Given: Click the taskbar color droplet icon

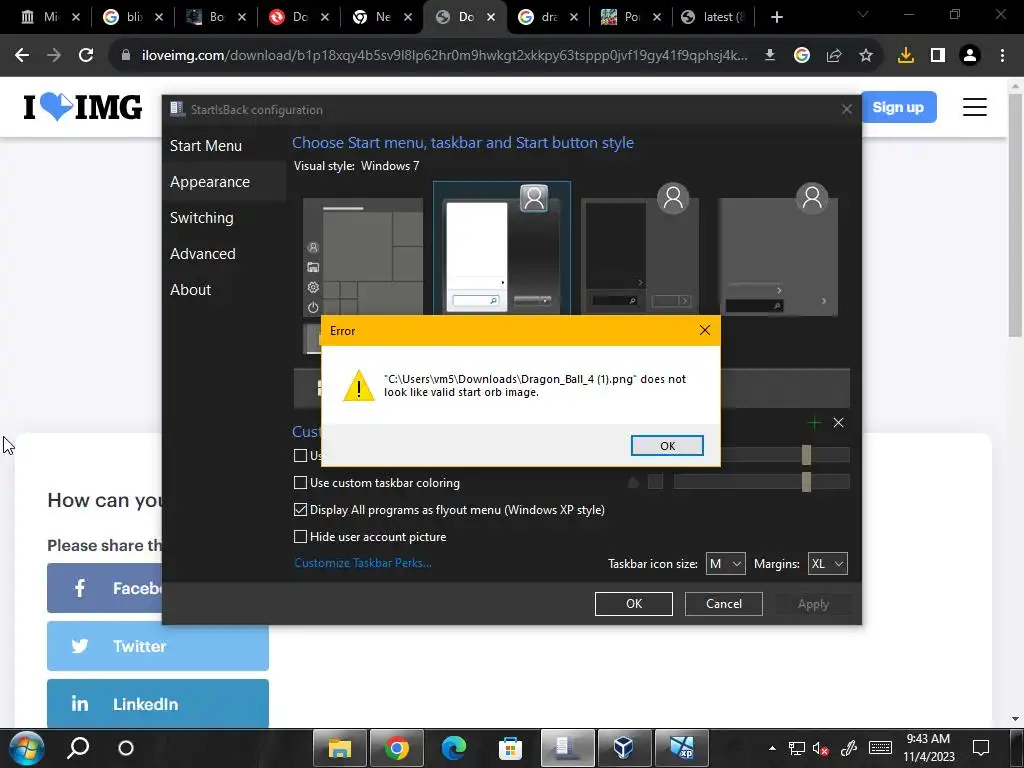Looking at the screenshot, I should (x=633, y=483).
